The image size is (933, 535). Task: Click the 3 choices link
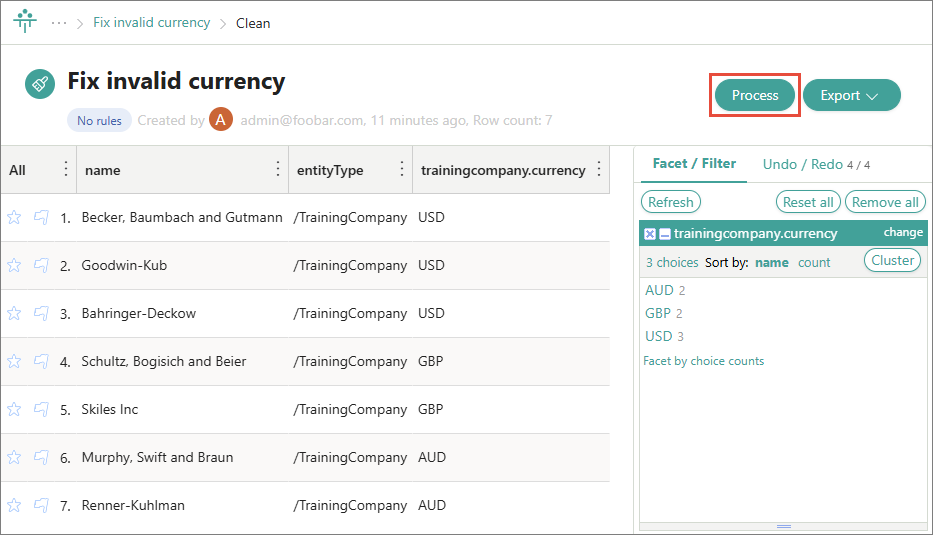(x=672, y=262)
